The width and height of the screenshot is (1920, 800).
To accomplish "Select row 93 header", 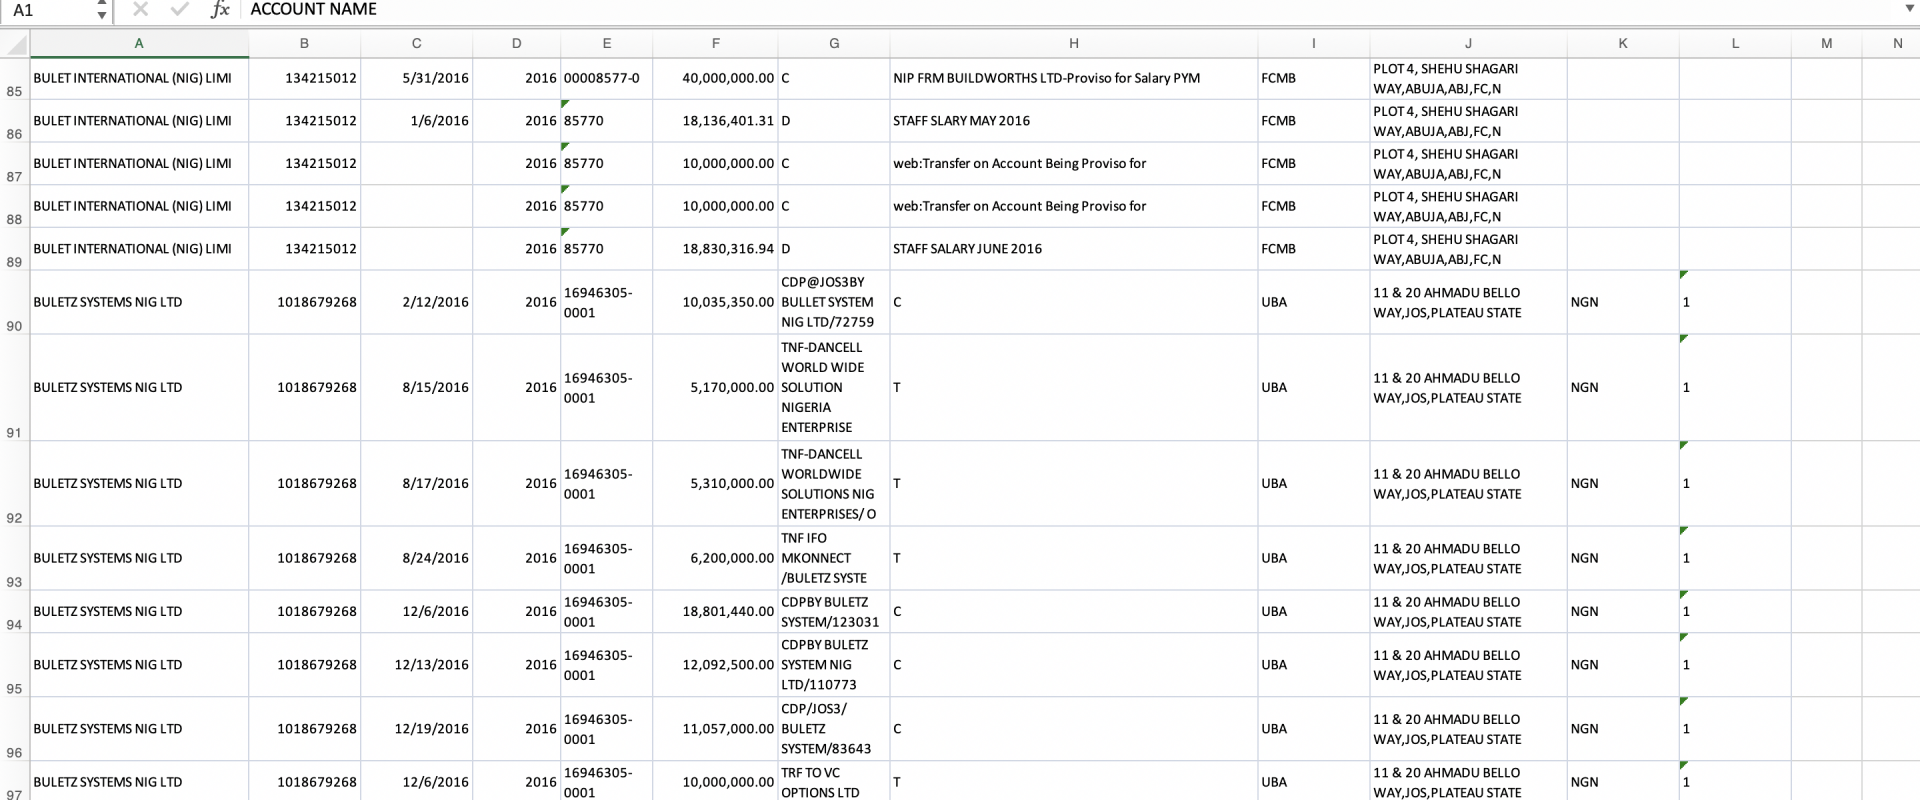I will point(15,558).
